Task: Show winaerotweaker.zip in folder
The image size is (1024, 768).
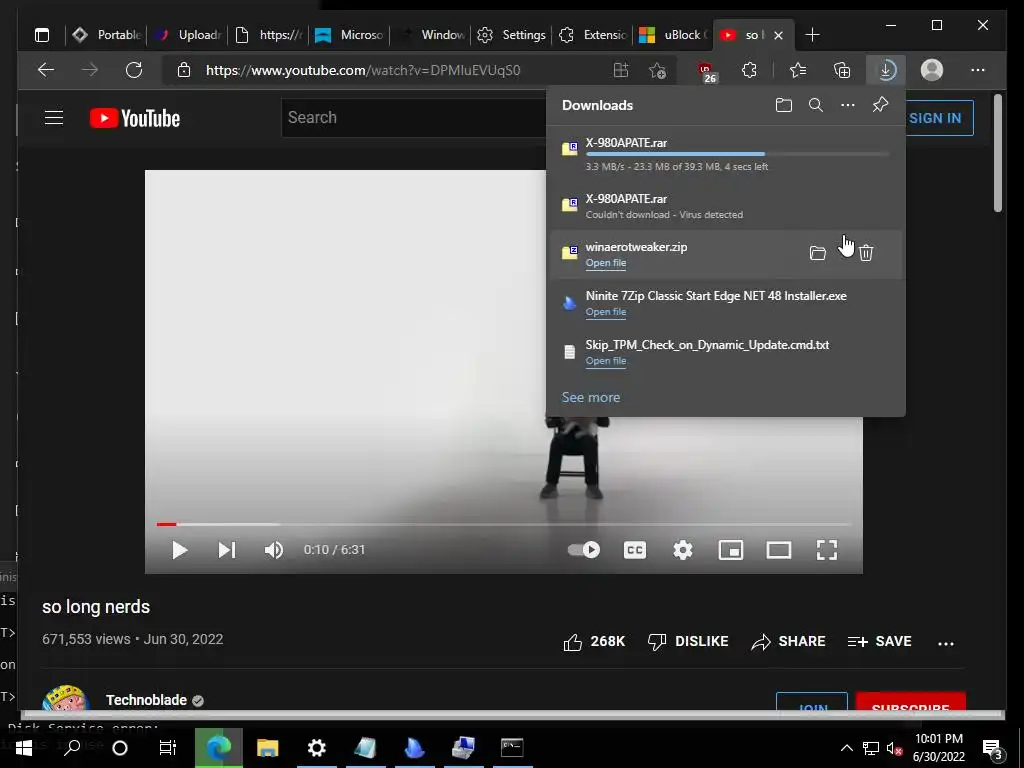Action: coord(818,253)
